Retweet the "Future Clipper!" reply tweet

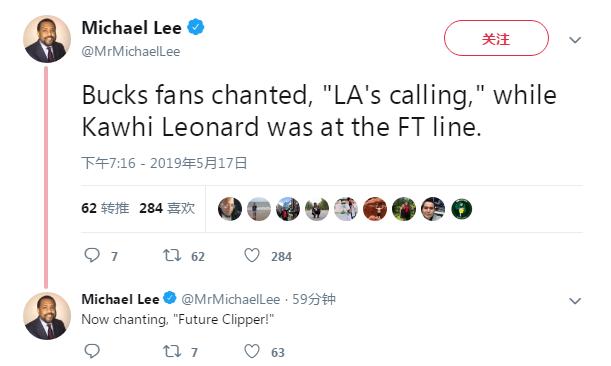(172, 351)
